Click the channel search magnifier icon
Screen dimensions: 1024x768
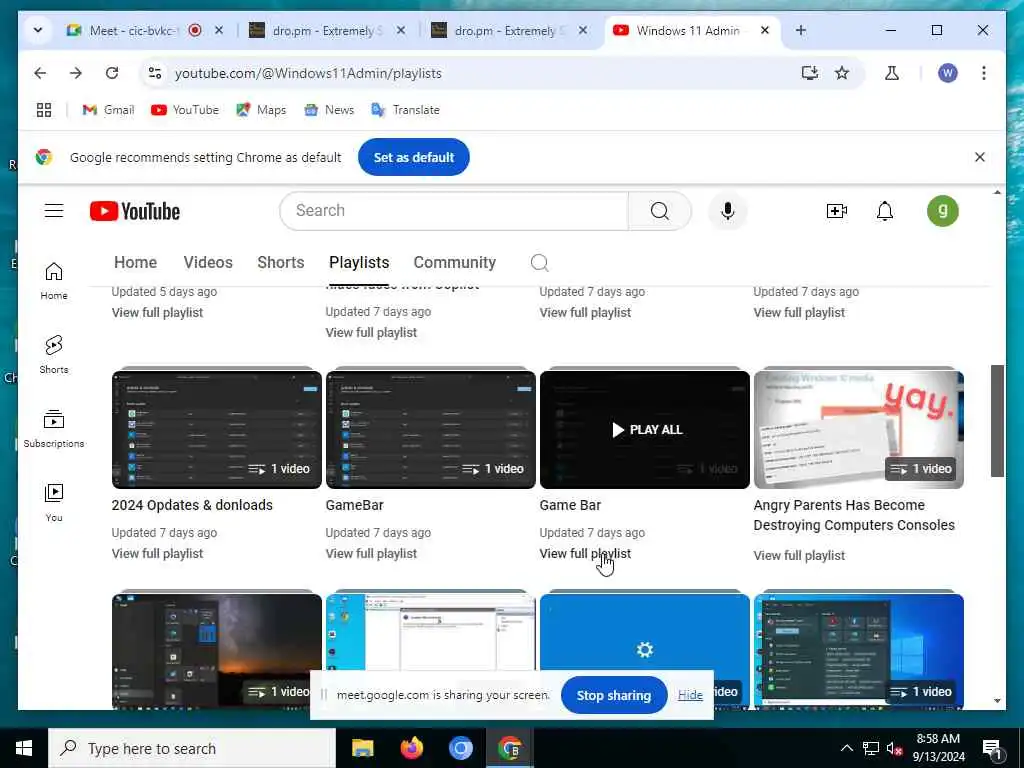point(539,263)
